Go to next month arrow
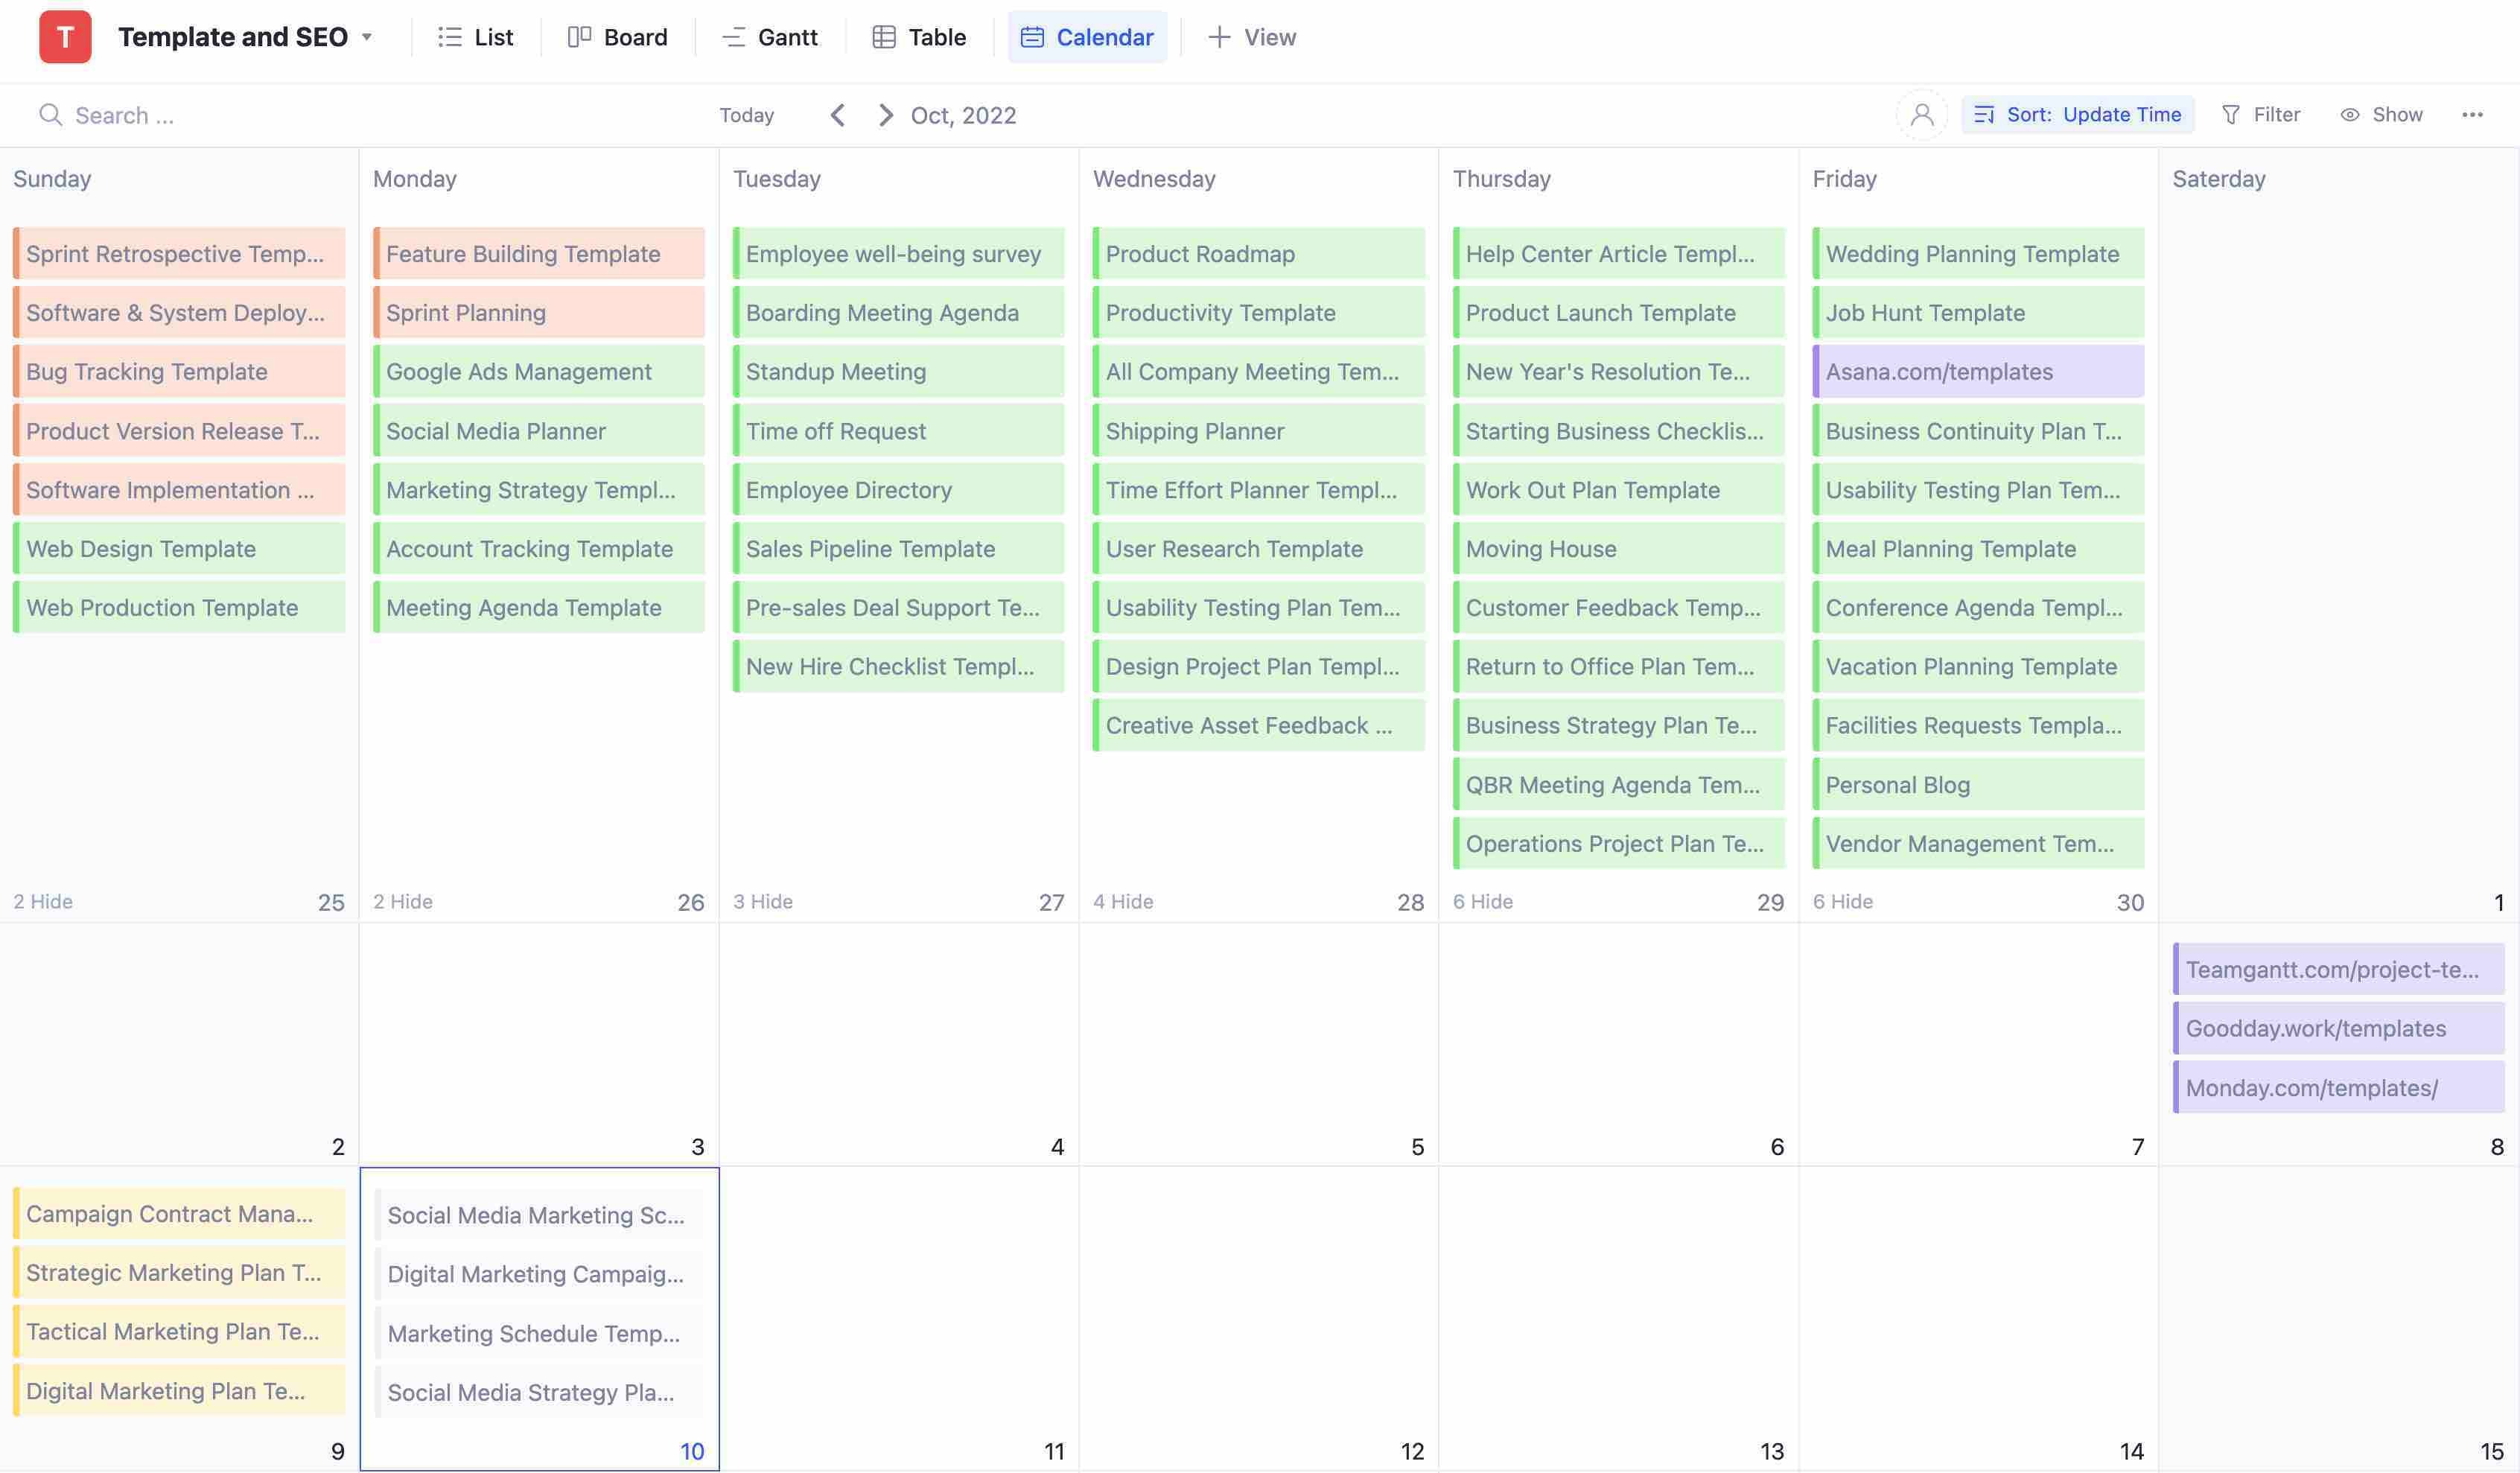Image resolution: width=2520 pixels, height=1473 pixels. click(885, 115)
